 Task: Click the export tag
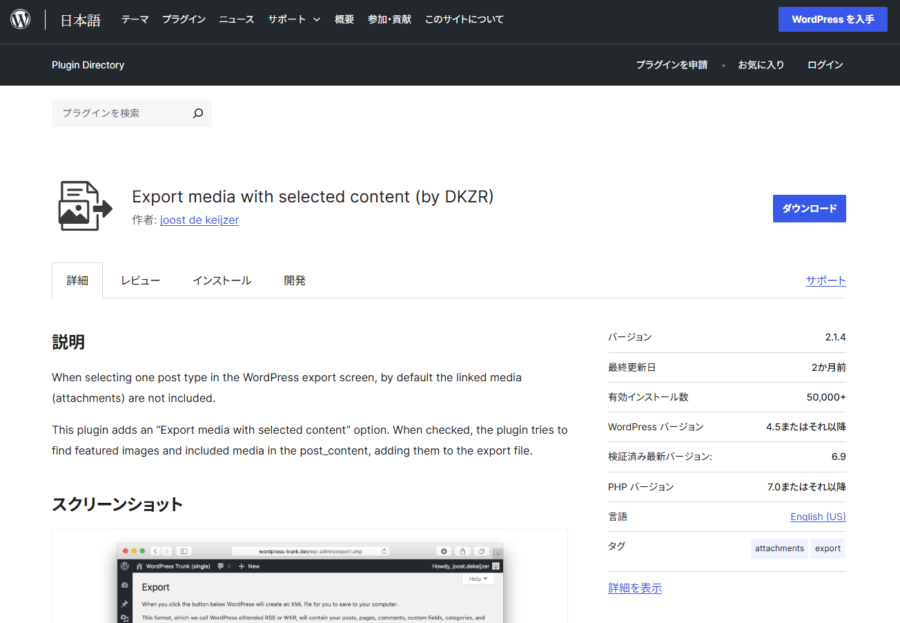[827, 548]
